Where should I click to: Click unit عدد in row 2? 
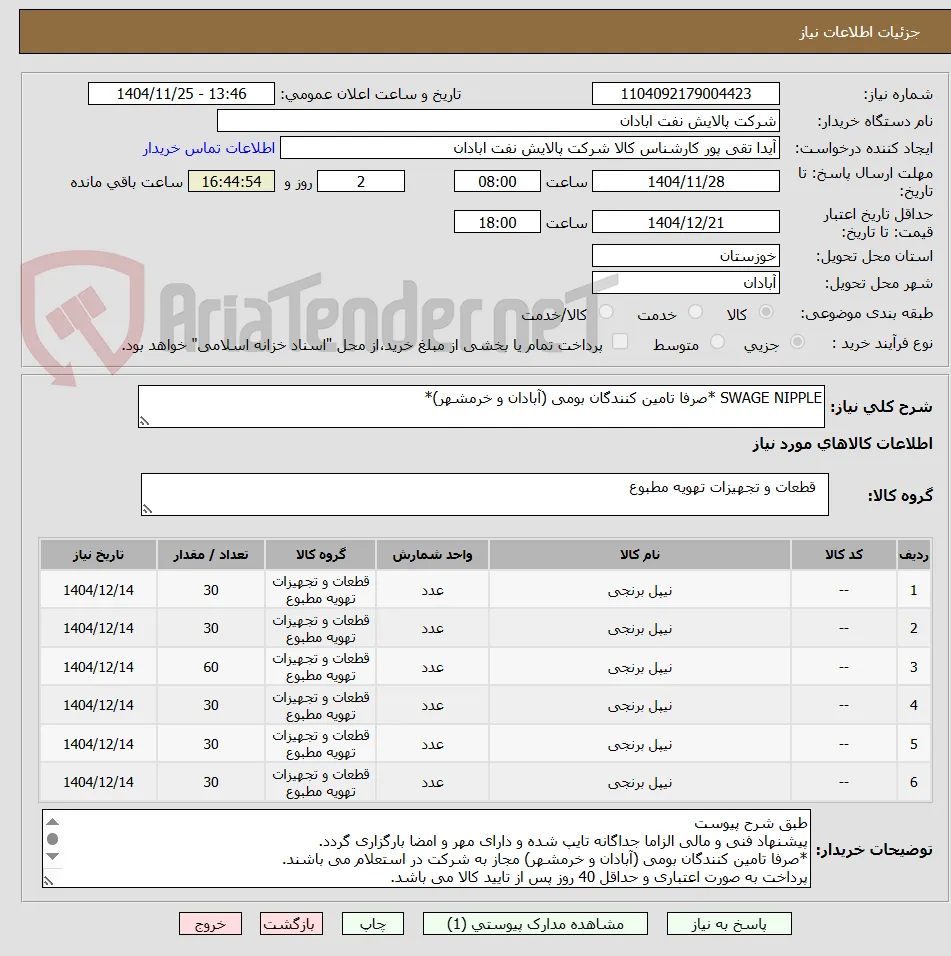pos(432,629)
